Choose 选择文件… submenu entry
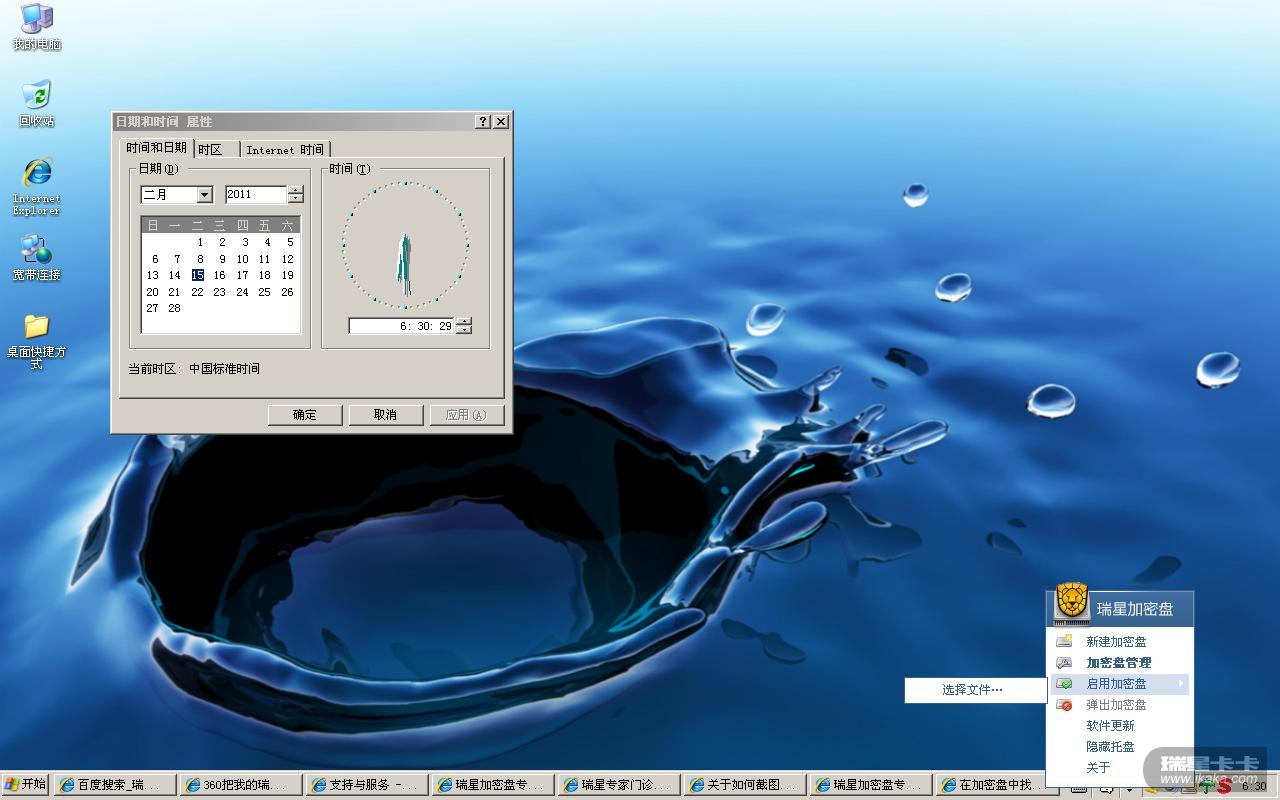Viewport: 1280px width, 800px height. click(x=972, y=690)
